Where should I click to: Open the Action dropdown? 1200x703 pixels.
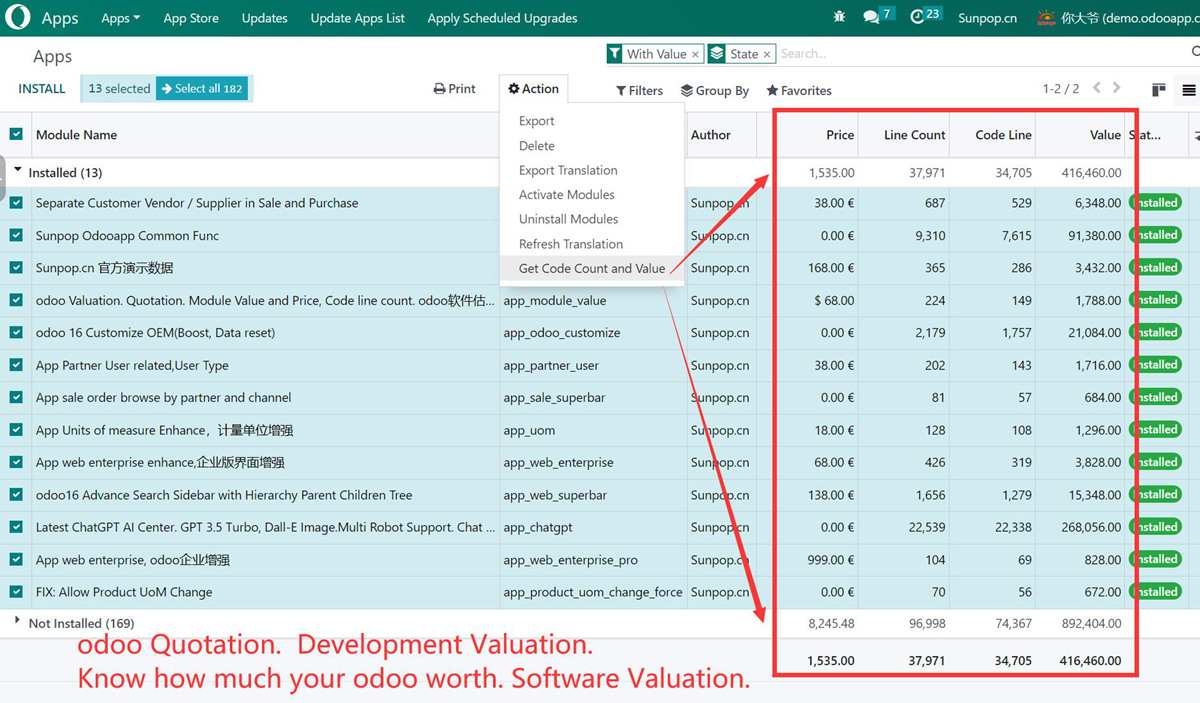(534, 89)
